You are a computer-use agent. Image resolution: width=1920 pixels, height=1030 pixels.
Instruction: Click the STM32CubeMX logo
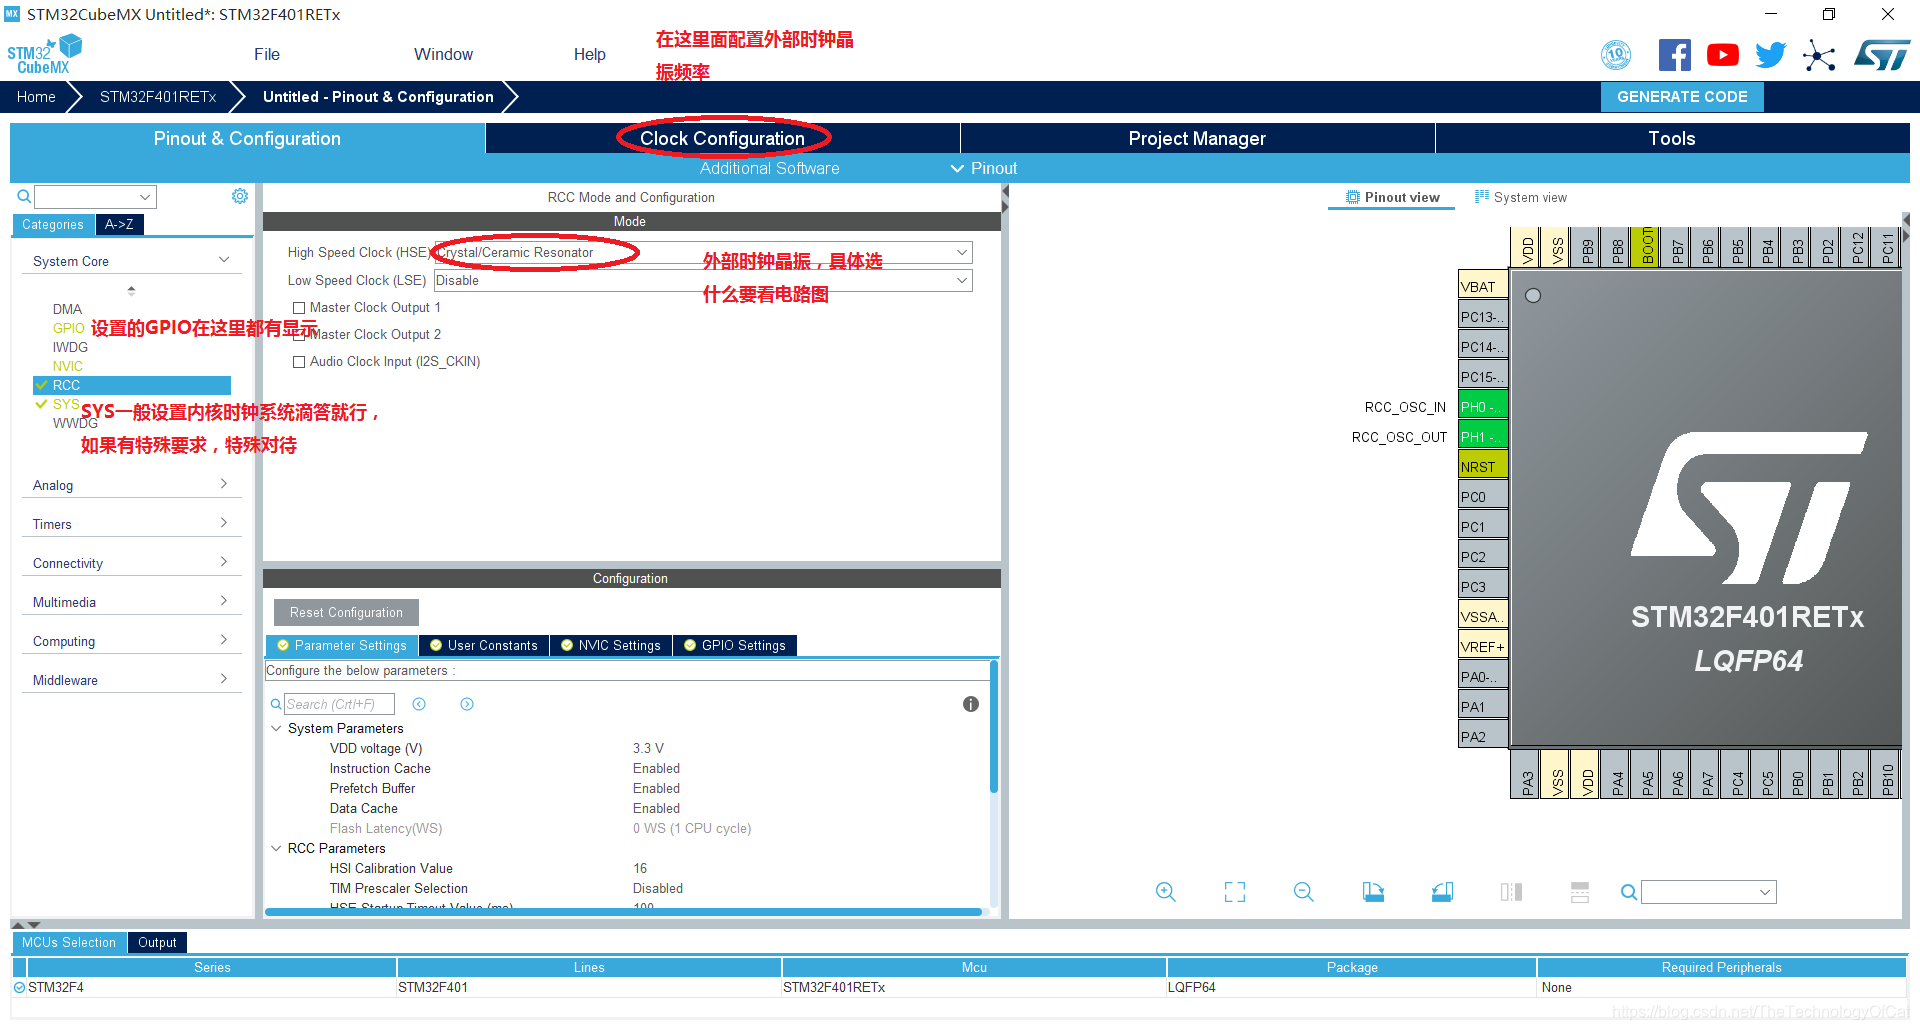point(44,55)
